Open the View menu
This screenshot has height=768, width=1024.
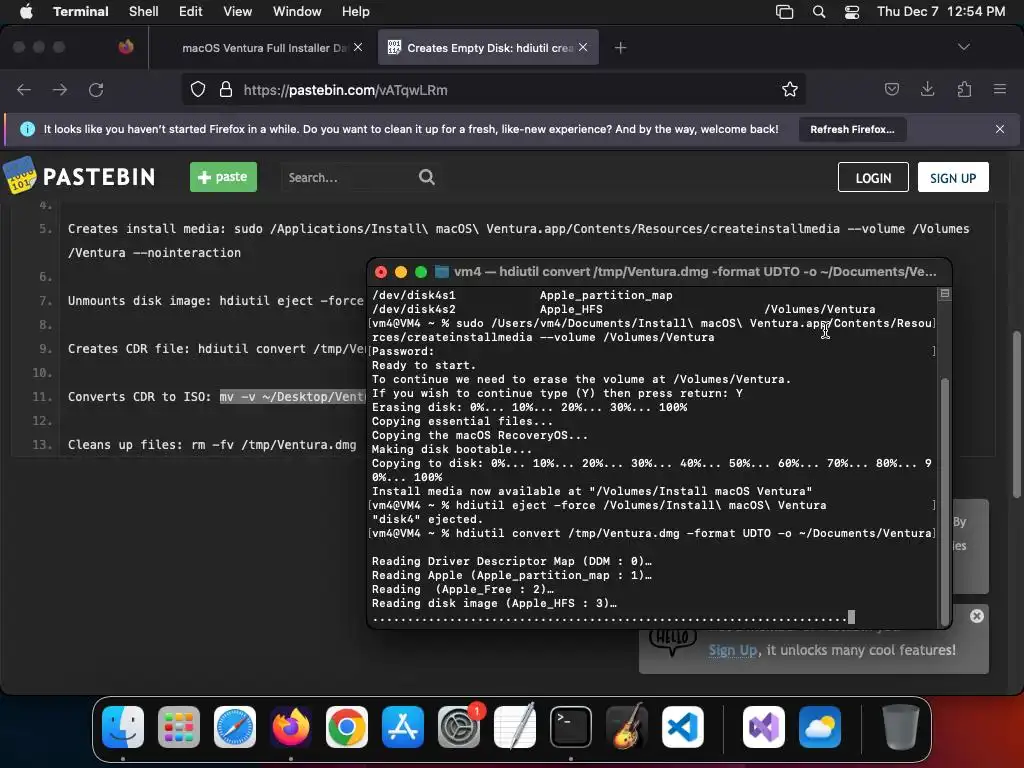pyautogui.click(x=238, y=11)
